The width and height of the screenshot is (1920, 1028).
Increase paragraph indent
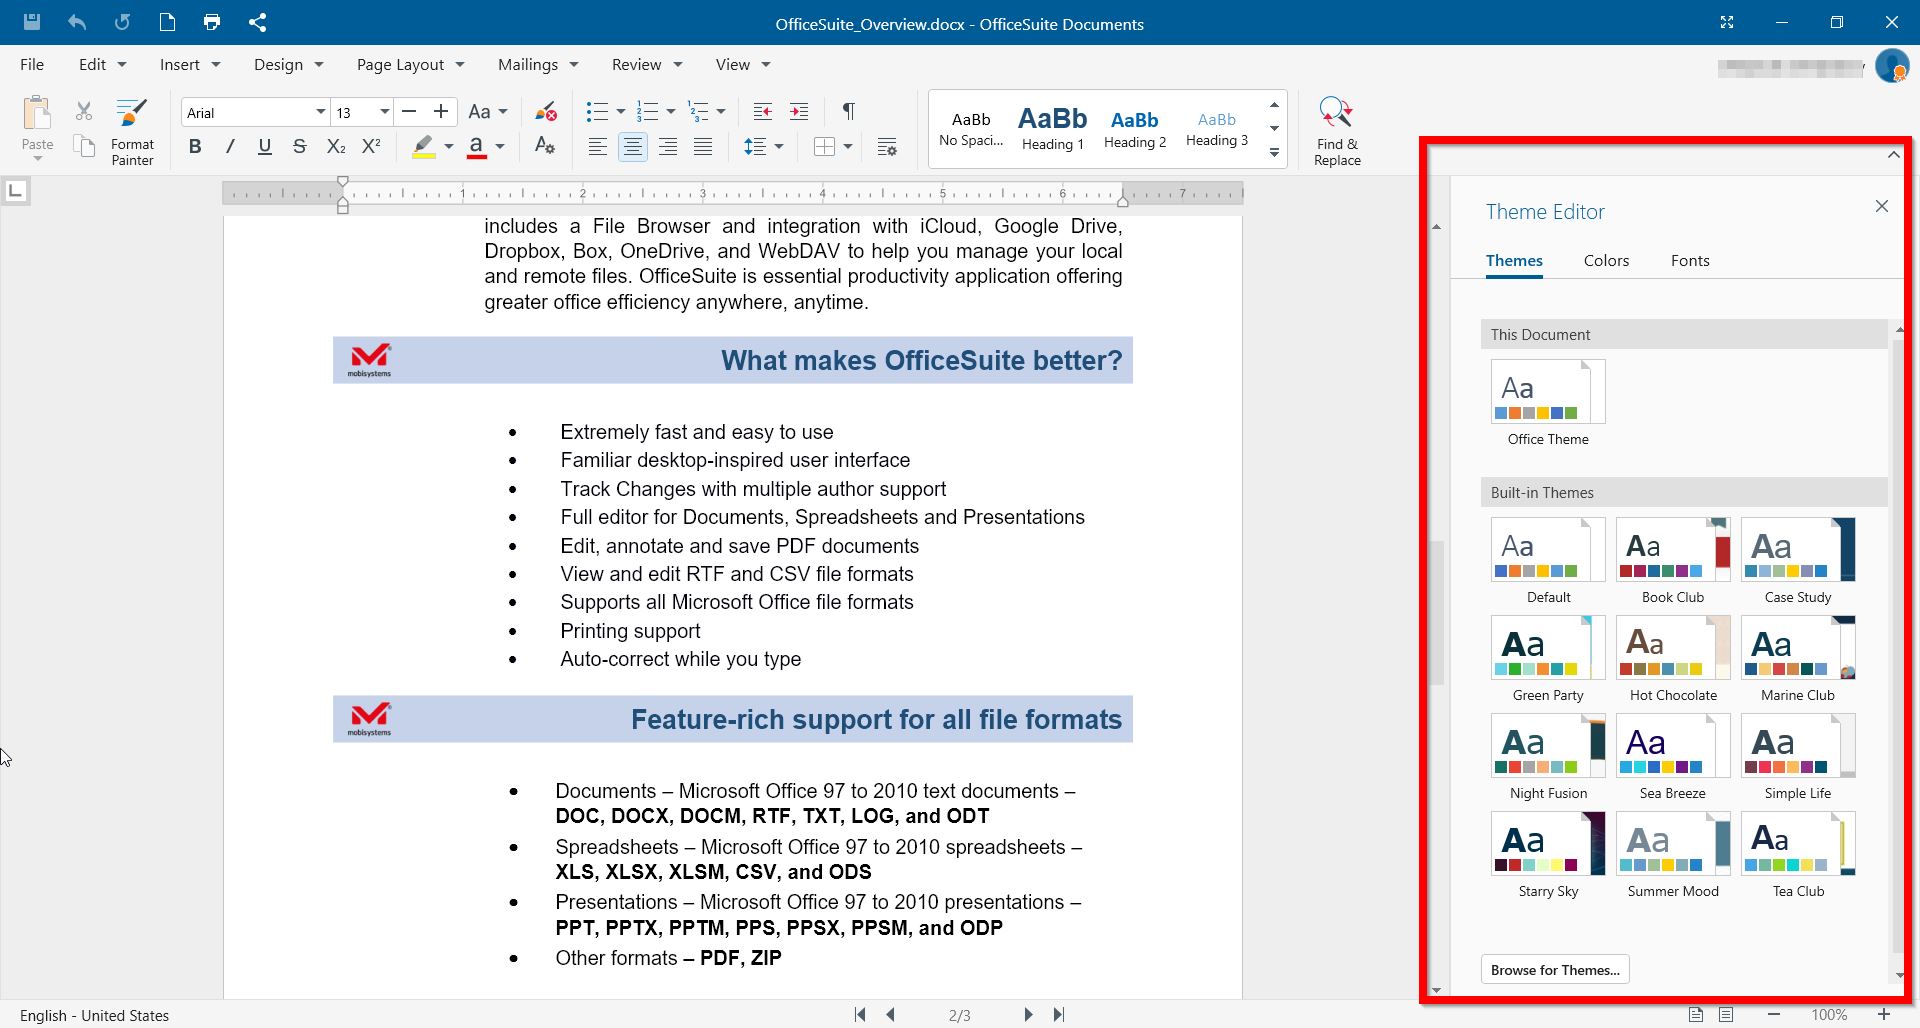pos(799,111)
